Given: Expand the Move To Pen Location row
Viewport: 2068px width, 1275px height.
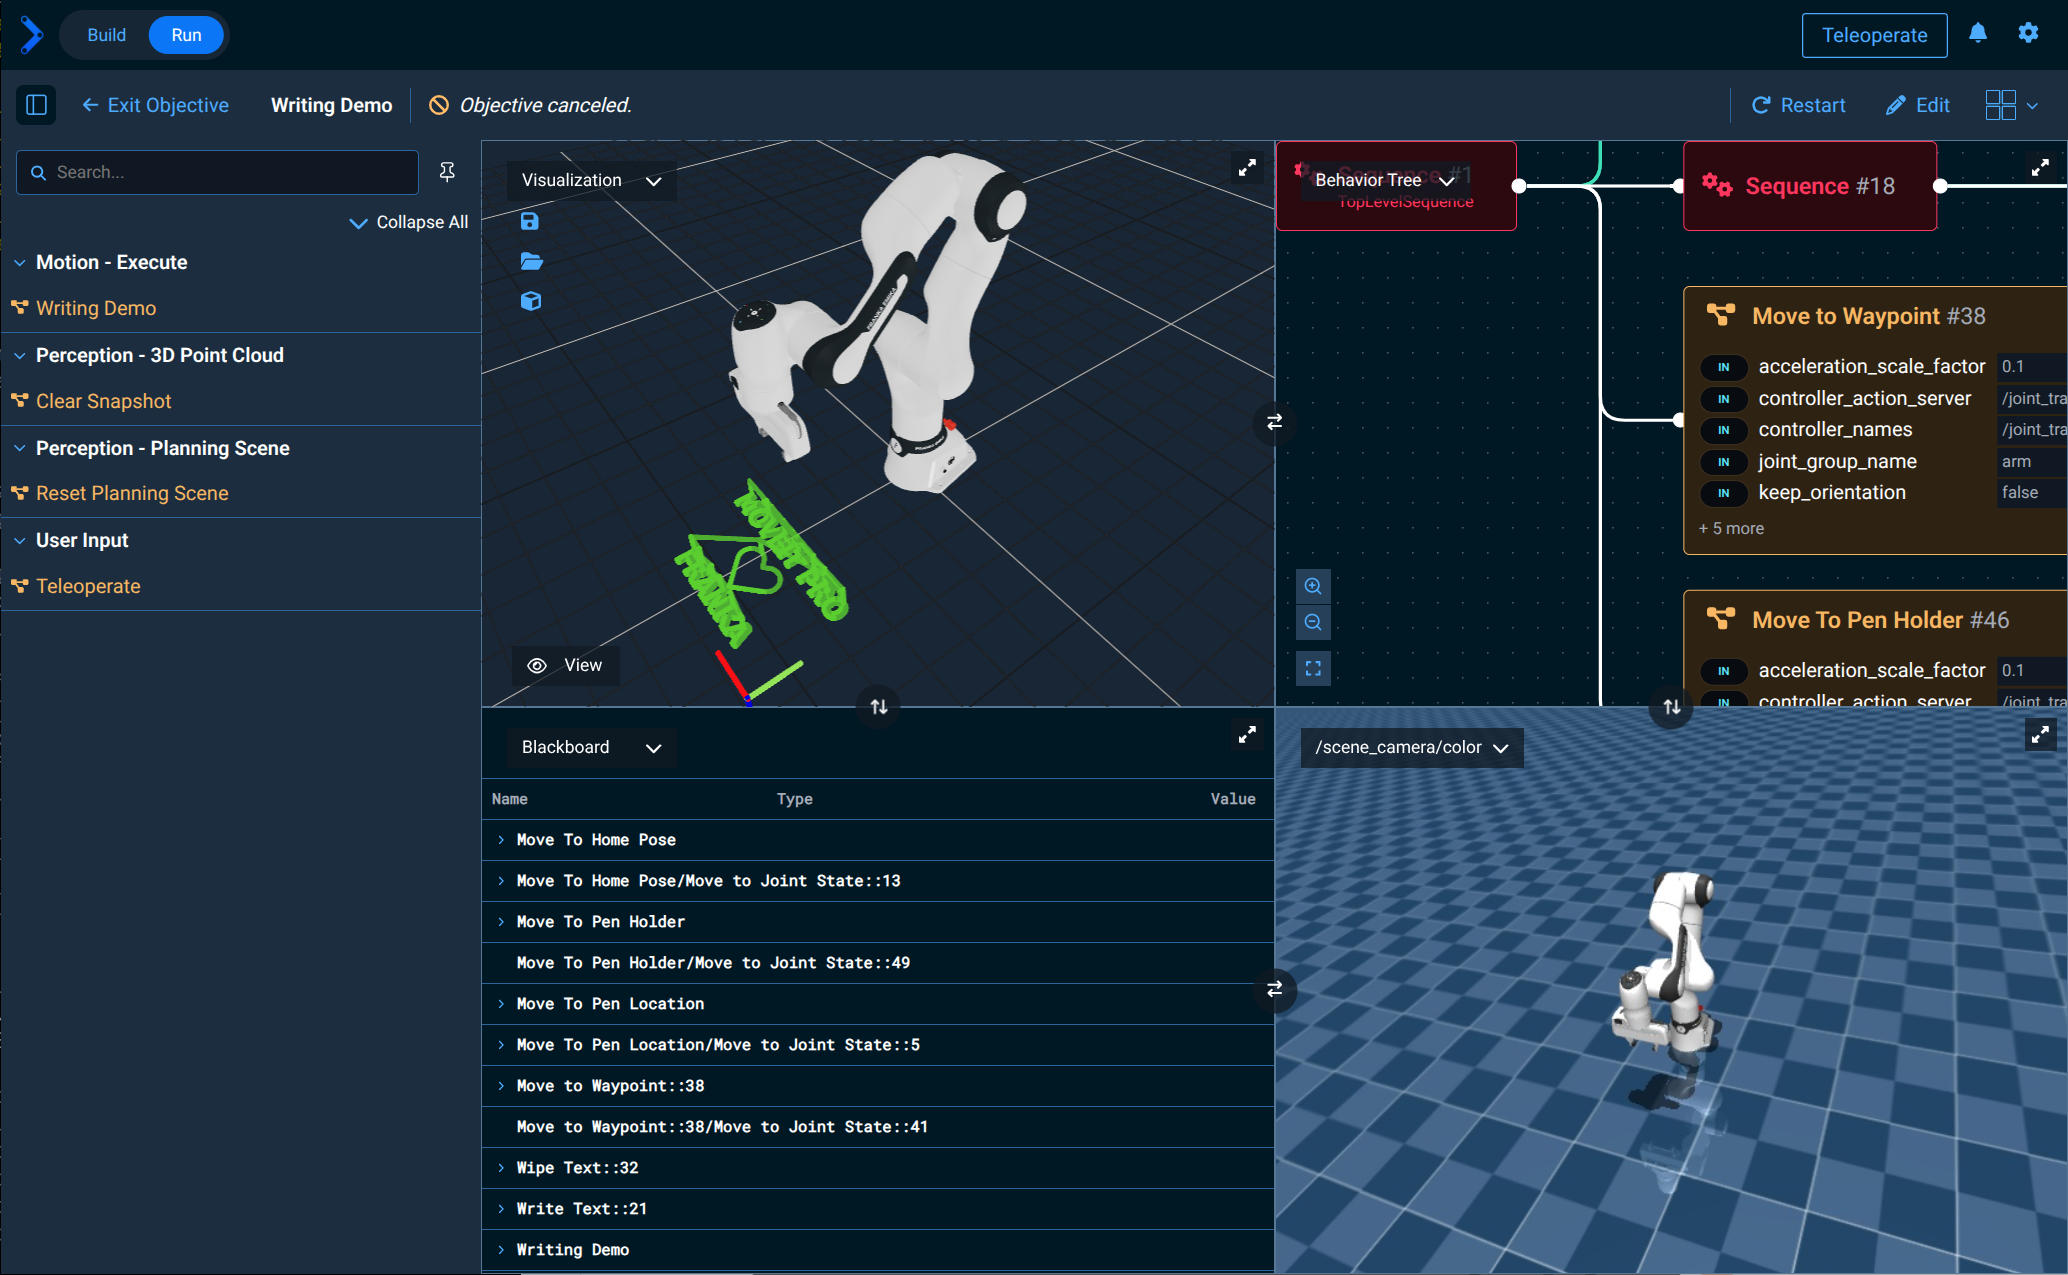Looking at the screenshot, I should [501, 1004].
